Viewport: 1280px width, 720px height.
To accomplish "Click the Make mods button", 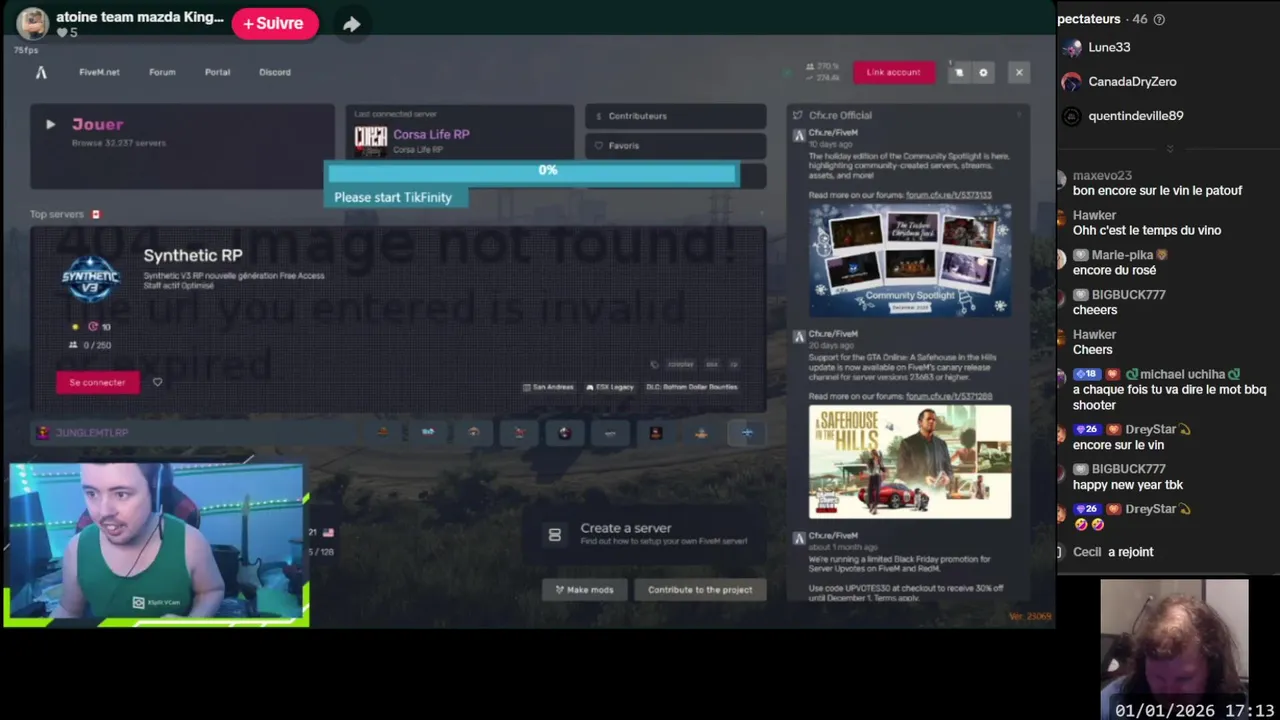I will tap(585, 589).
